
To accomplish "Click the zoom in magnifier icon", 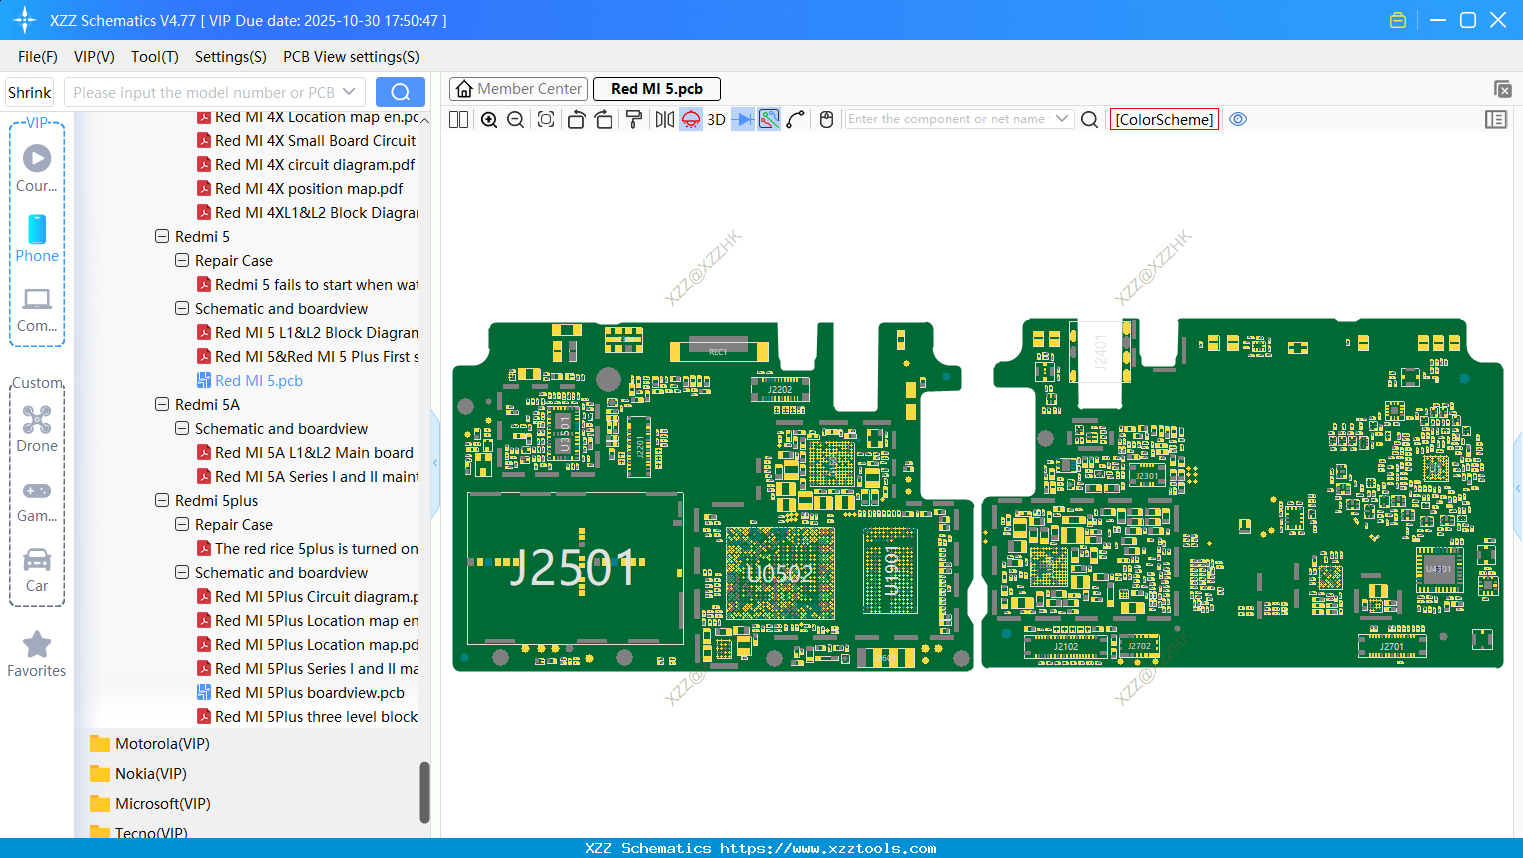I will (x=489, y=120).
